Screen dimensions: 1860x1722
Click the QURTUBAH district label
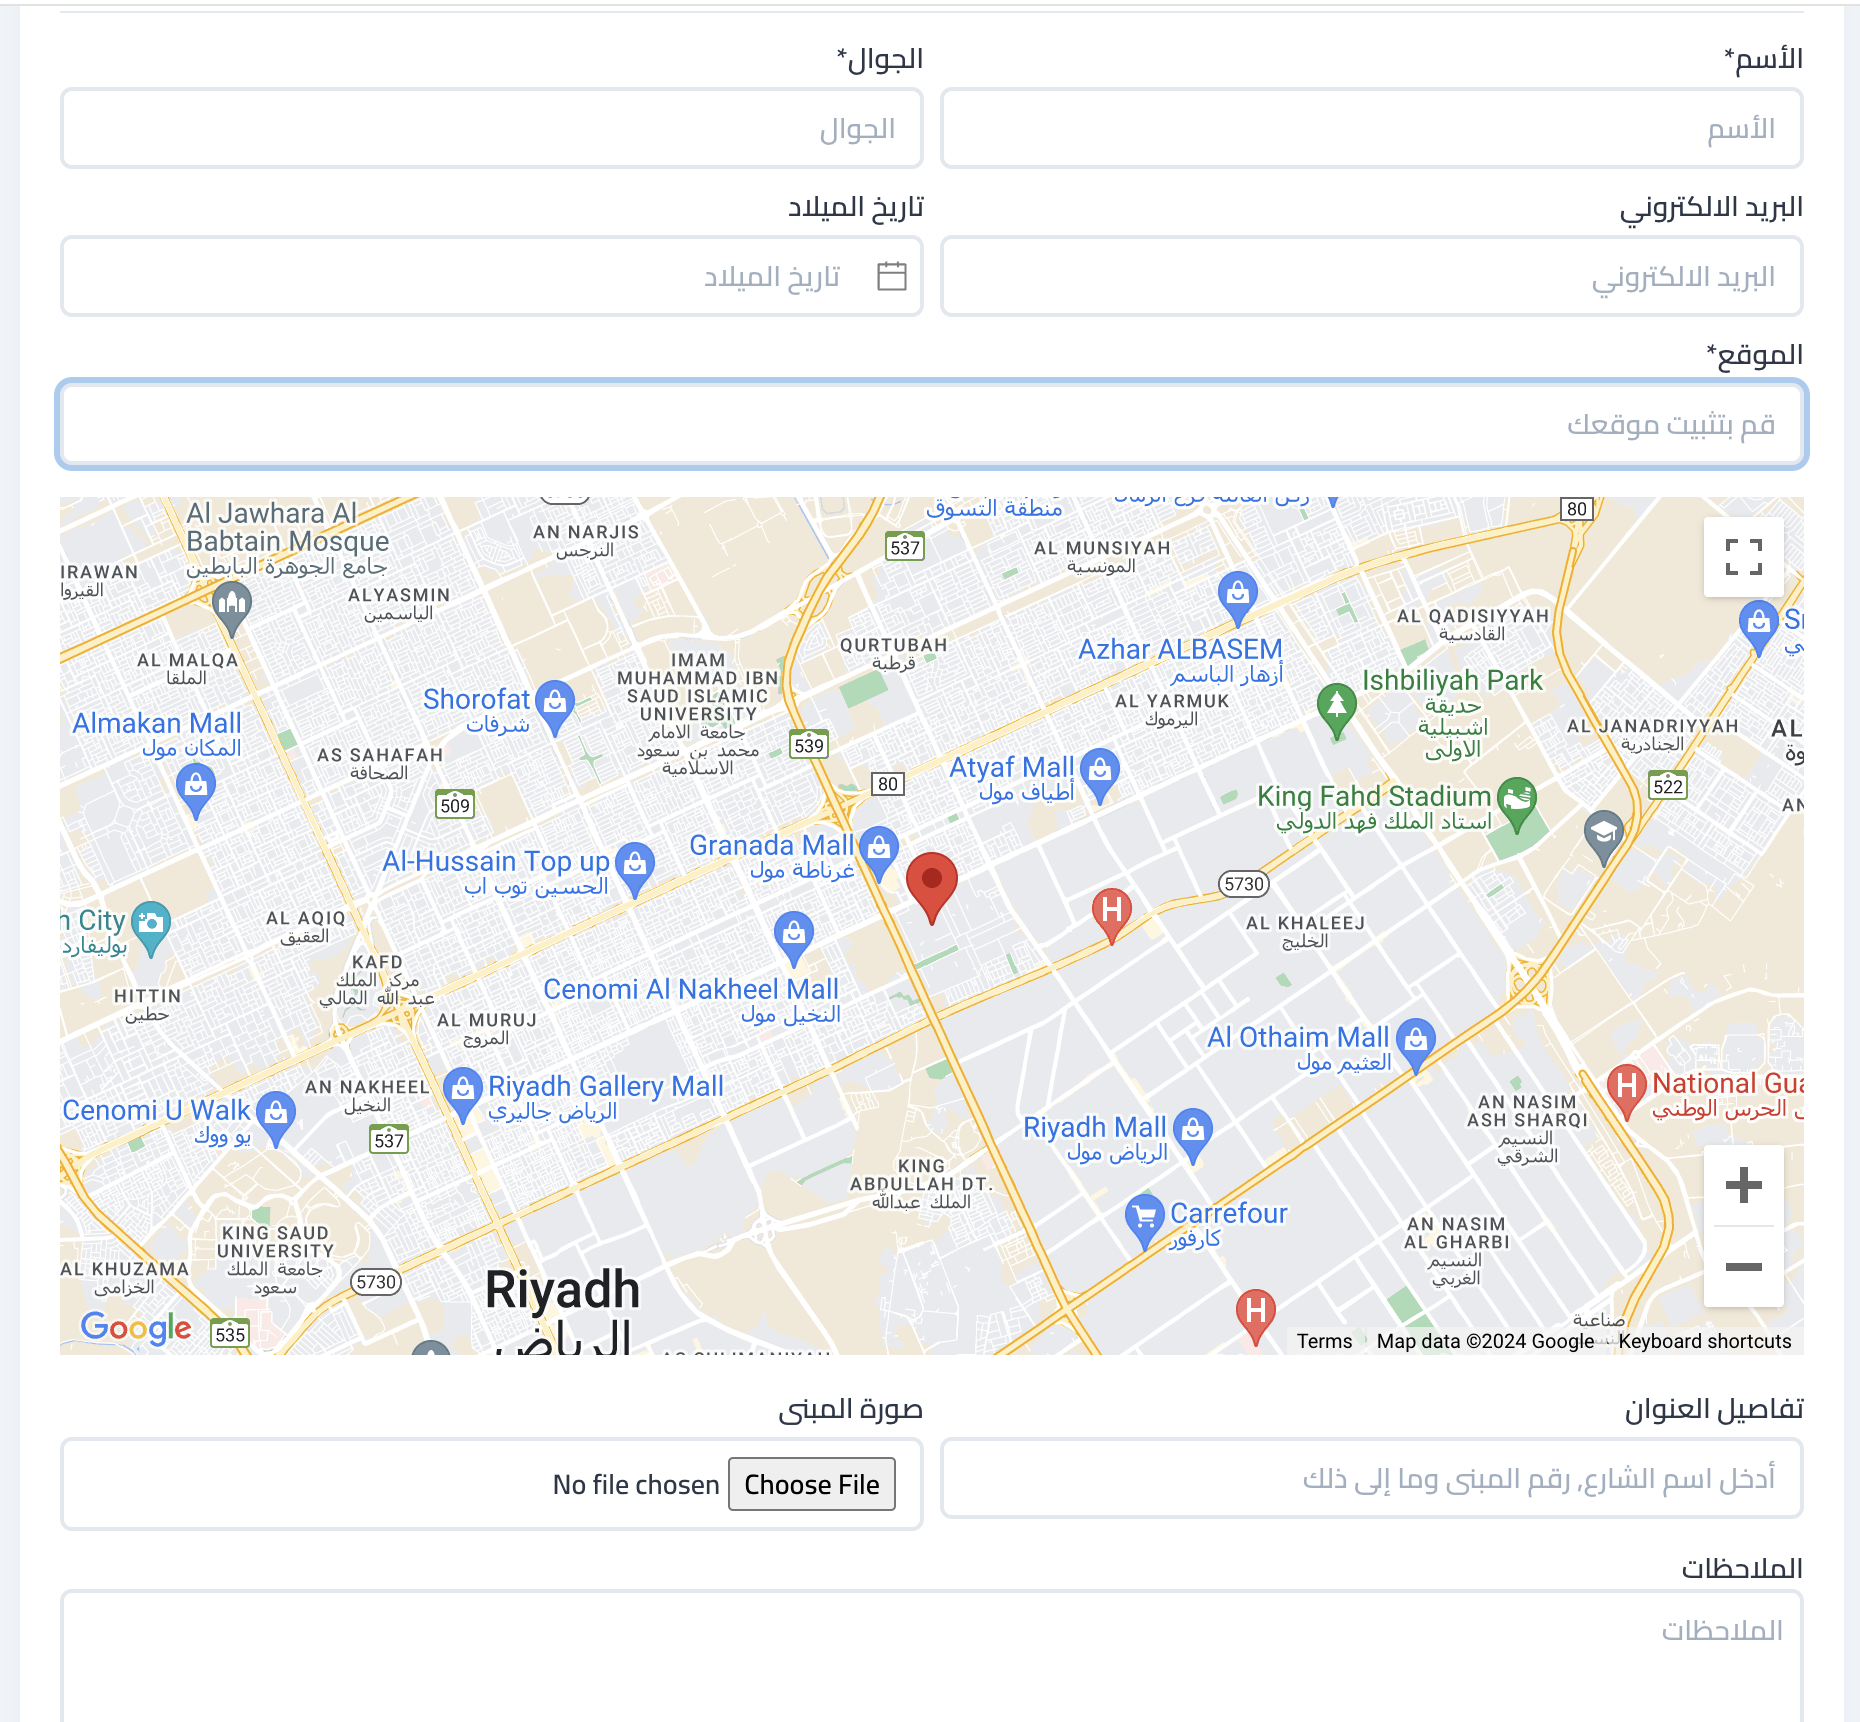click(893, 653)
